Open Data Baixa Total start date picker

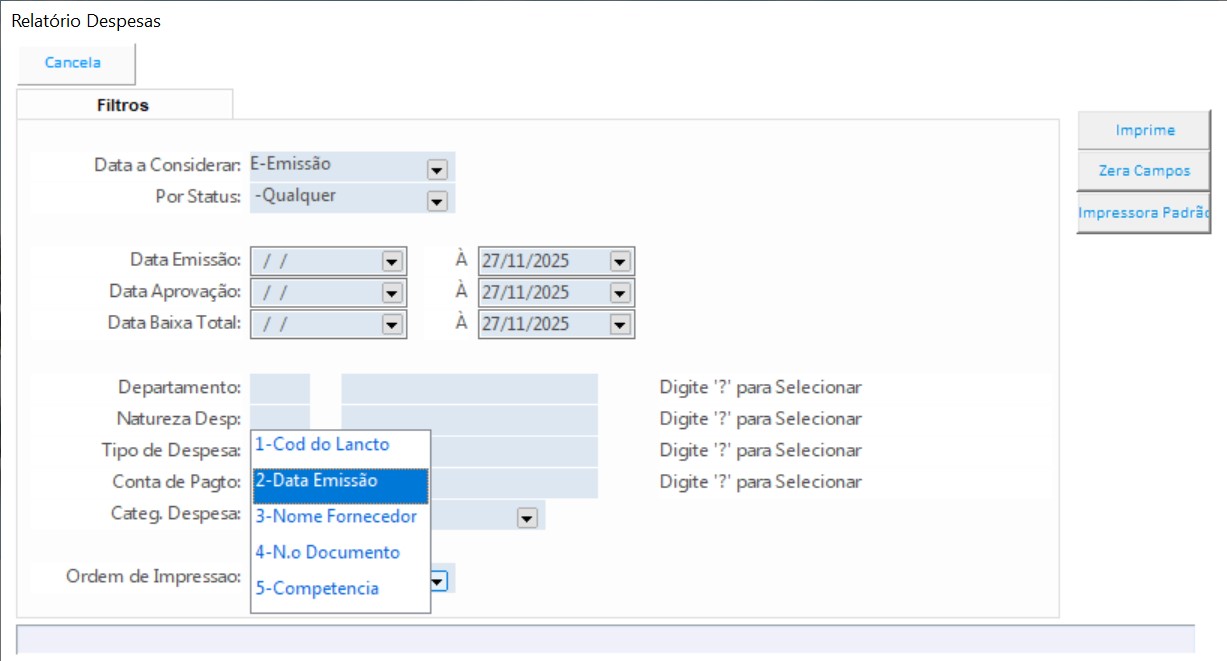click(x=391, y=325)
